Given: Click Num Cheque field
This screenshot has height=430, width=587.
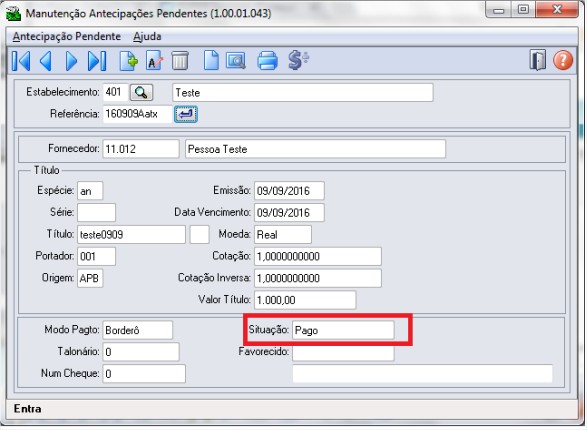Looking at the screenshot, I should tap(144, 373).
